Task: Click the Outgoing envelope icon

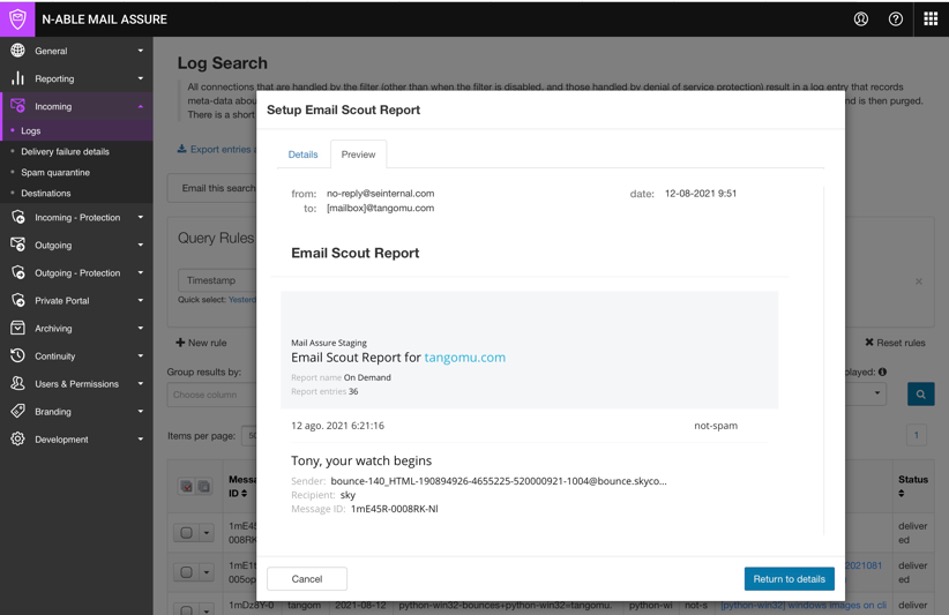Action: 18,245
